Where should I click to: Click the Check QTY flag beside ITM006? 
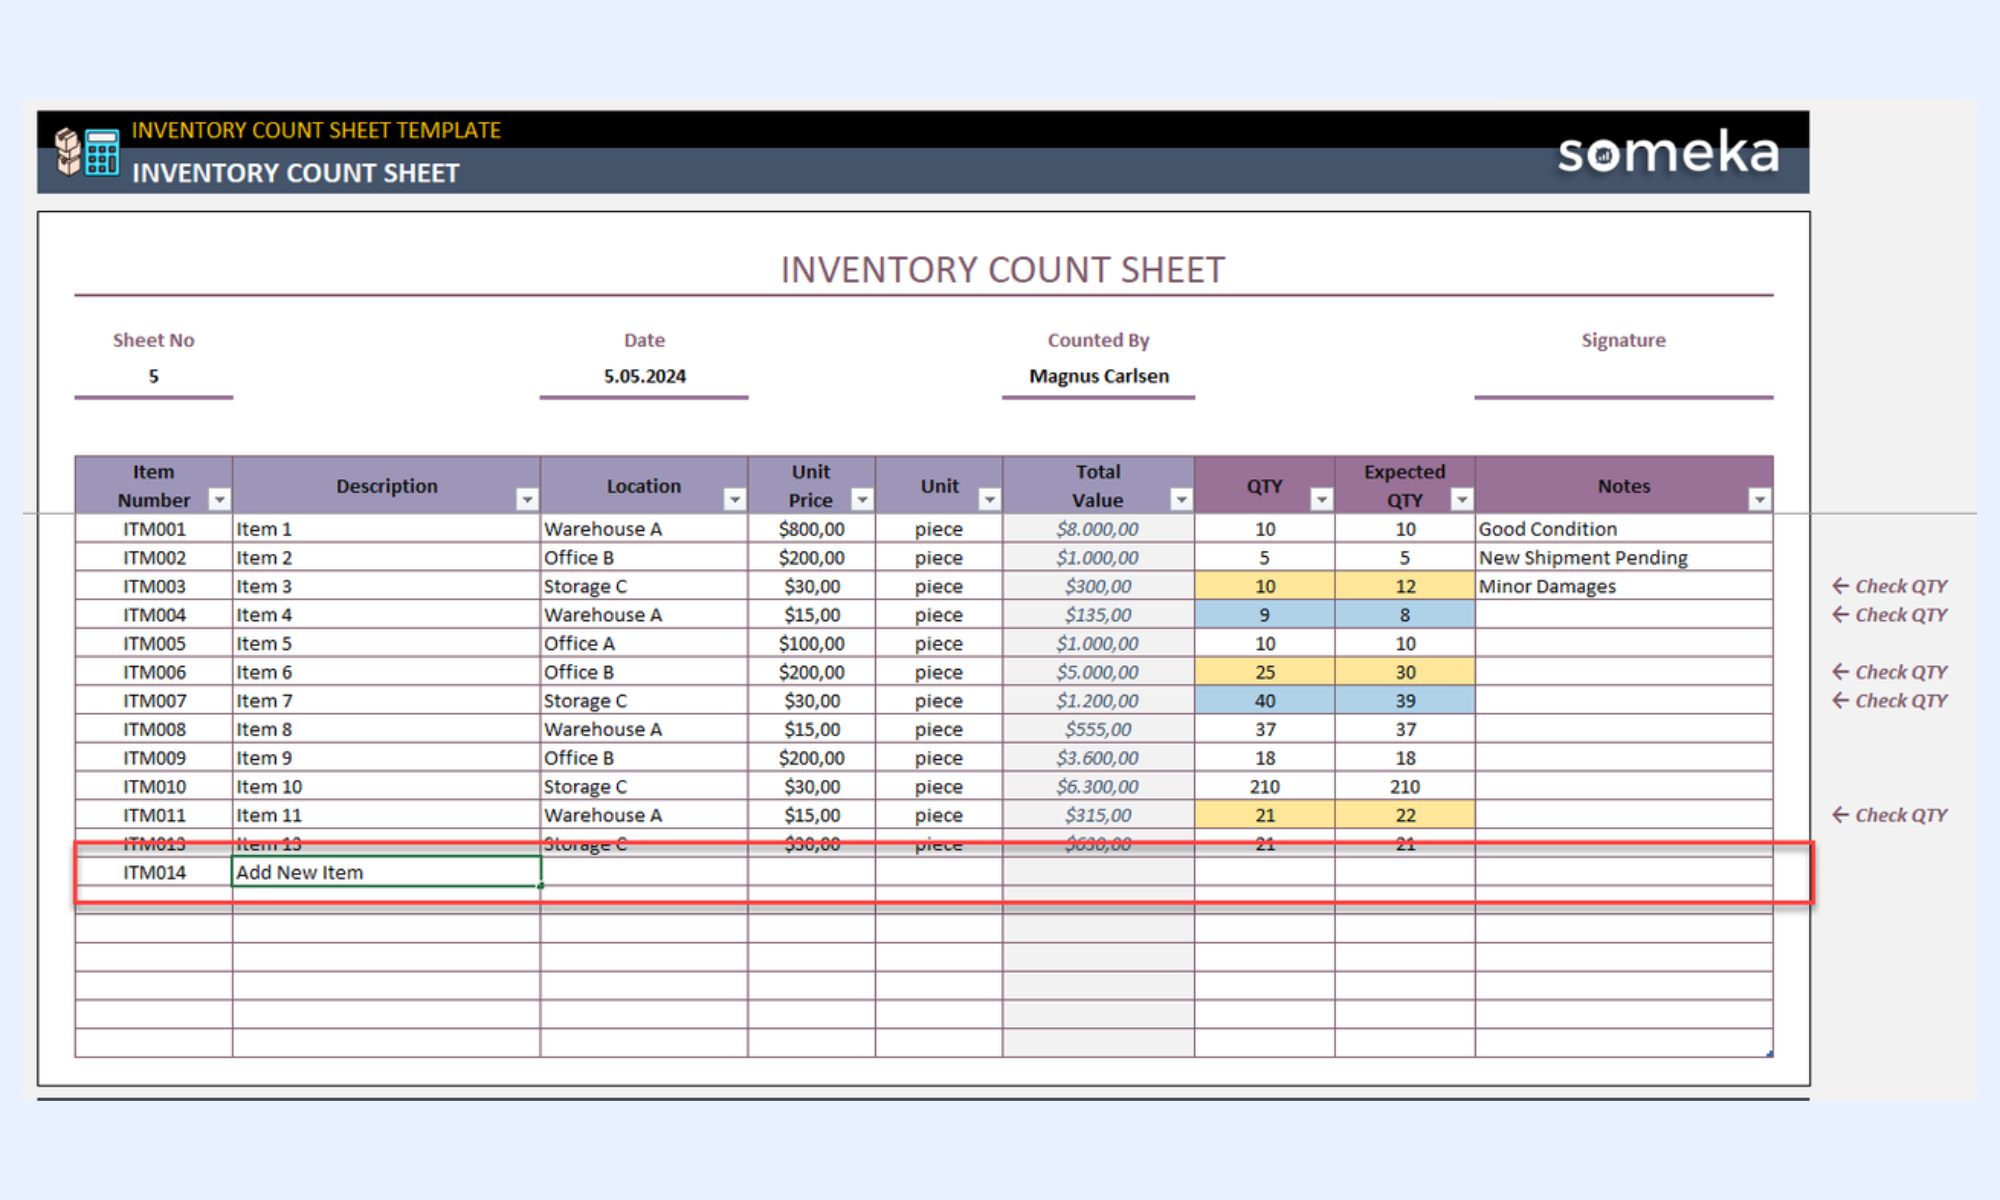[1890, 672]
